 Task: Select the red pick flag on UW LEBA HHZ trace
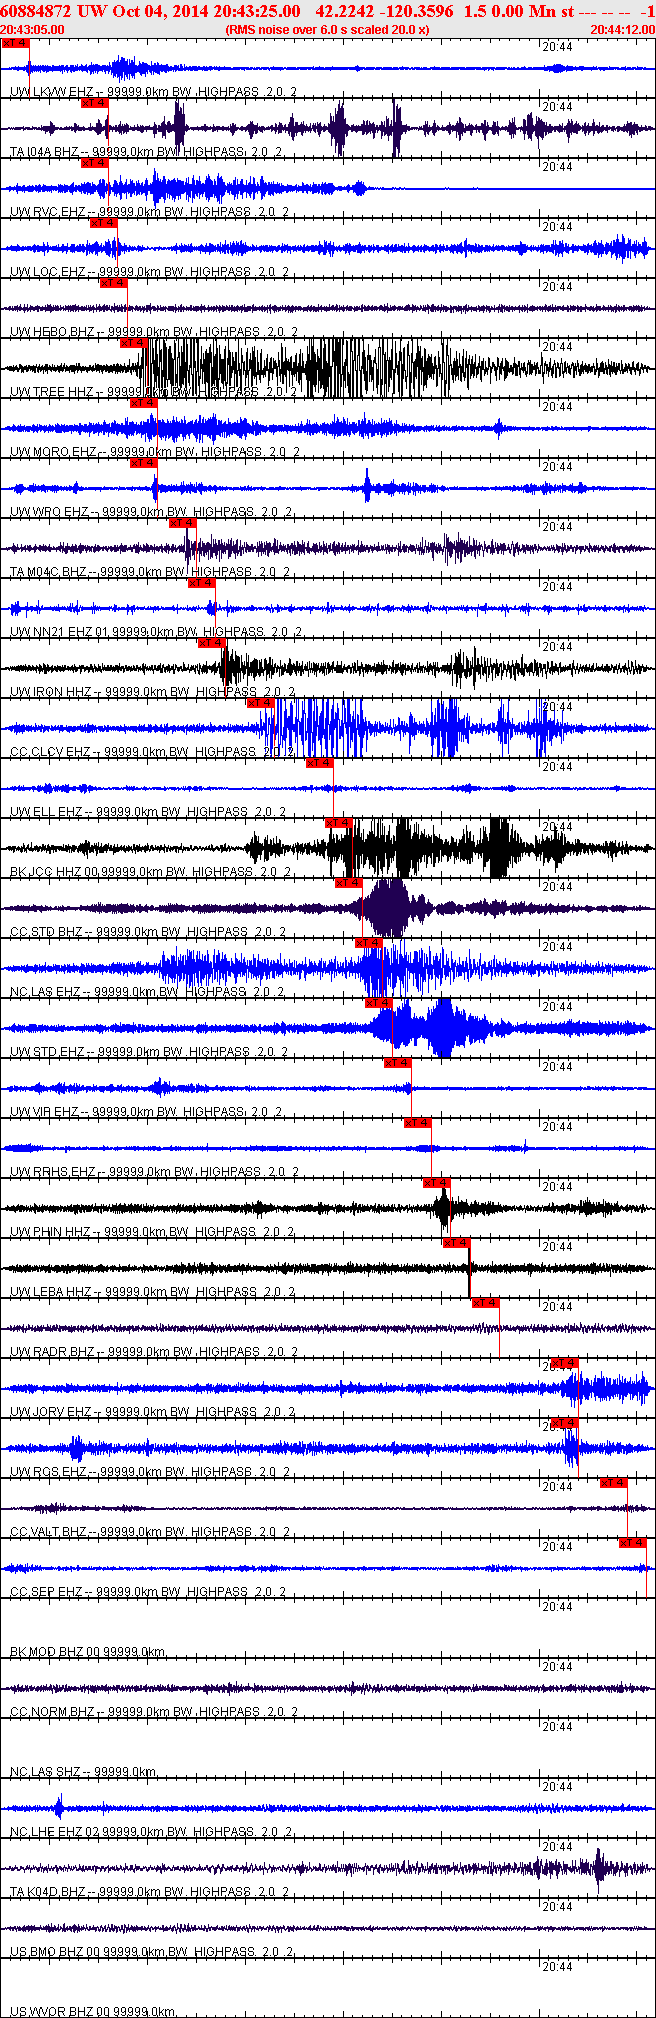click(x=456, y=1243)
